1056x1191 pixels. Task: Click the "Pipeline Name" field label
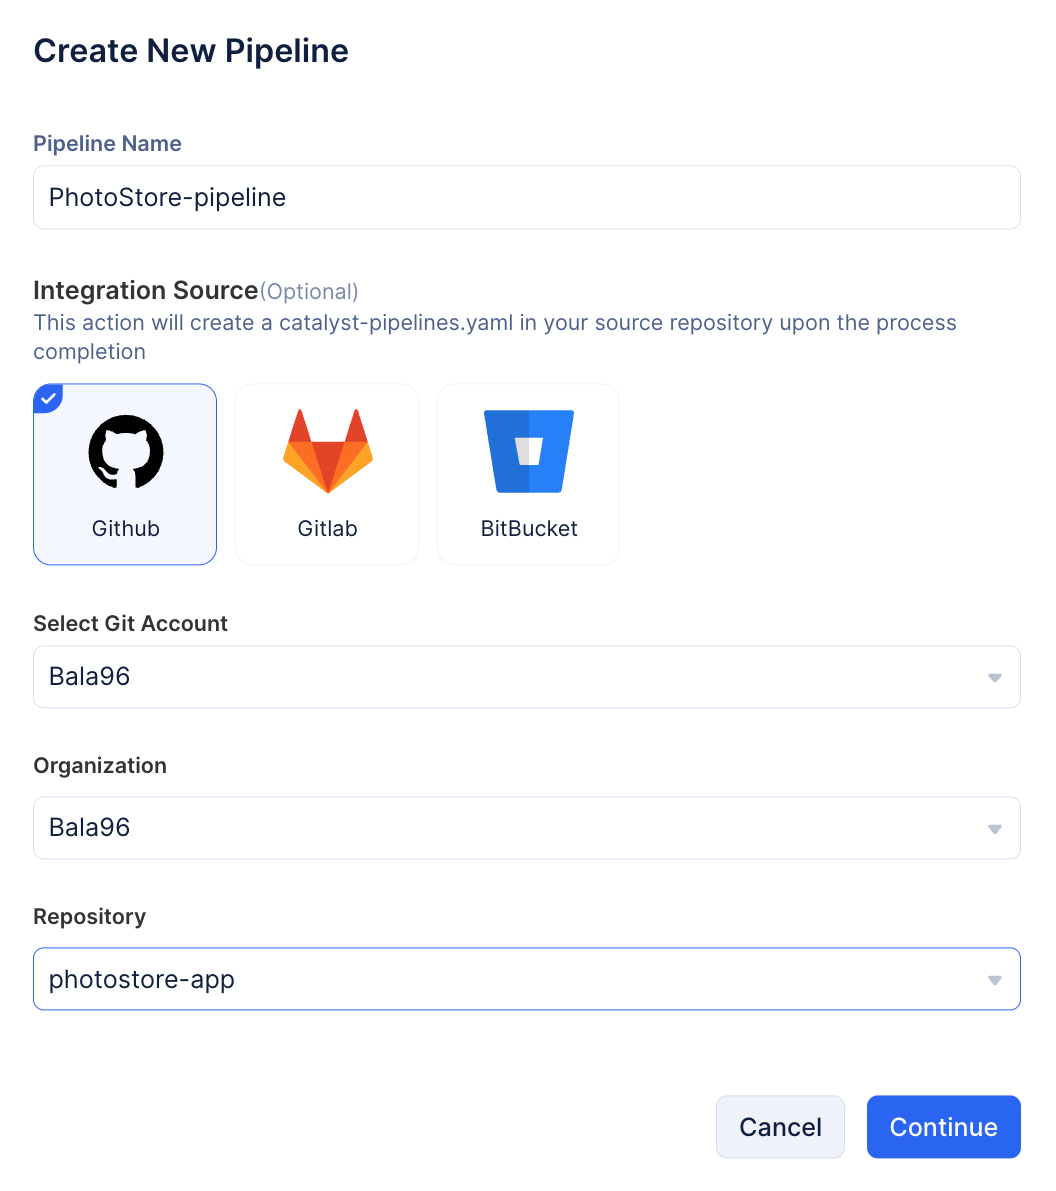(107, 144)
